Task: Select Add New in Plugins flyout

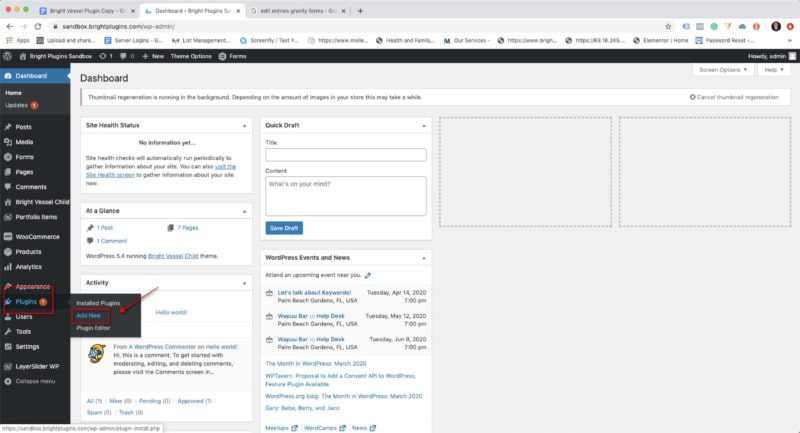Action: (89, 316)
